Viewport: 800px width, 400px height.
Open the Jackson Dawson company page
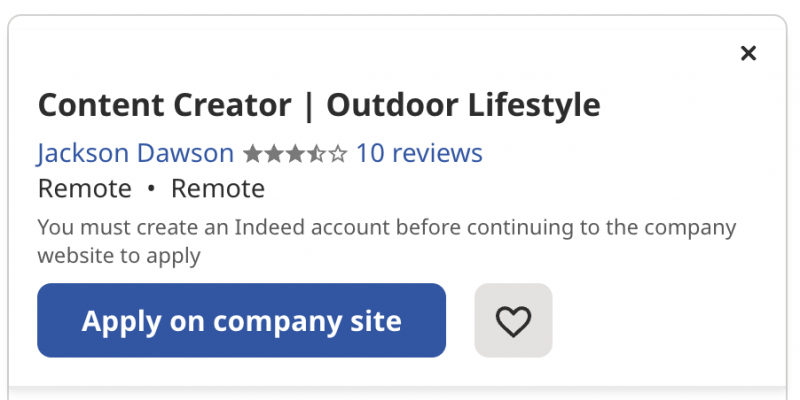(135, 153)
